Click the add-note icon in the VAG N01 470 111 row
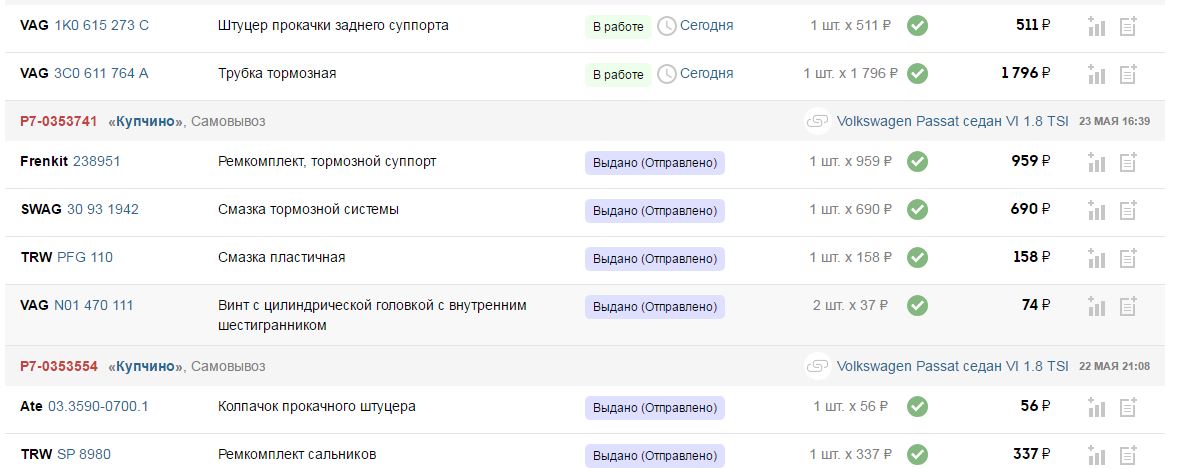This screenshot has height=469, width=1183. (1128, 306)
